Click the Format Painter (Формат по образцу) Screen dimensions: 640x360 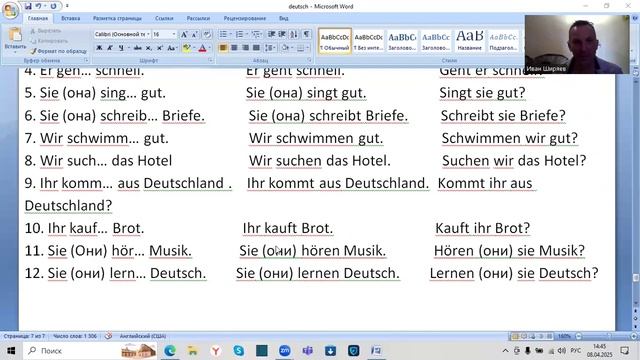(59, 51)
